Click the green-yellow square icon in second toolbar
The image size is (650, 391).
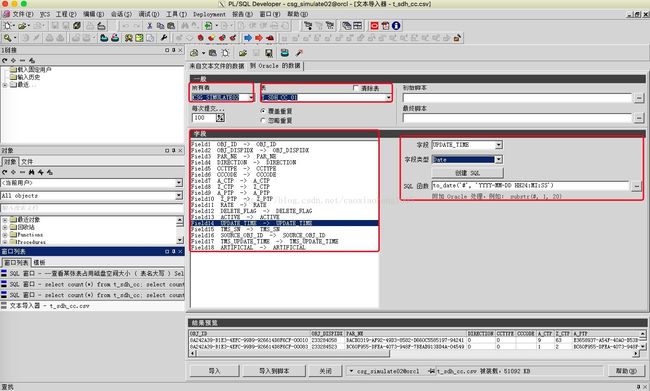pyautogui.click(x=139, y=38)
